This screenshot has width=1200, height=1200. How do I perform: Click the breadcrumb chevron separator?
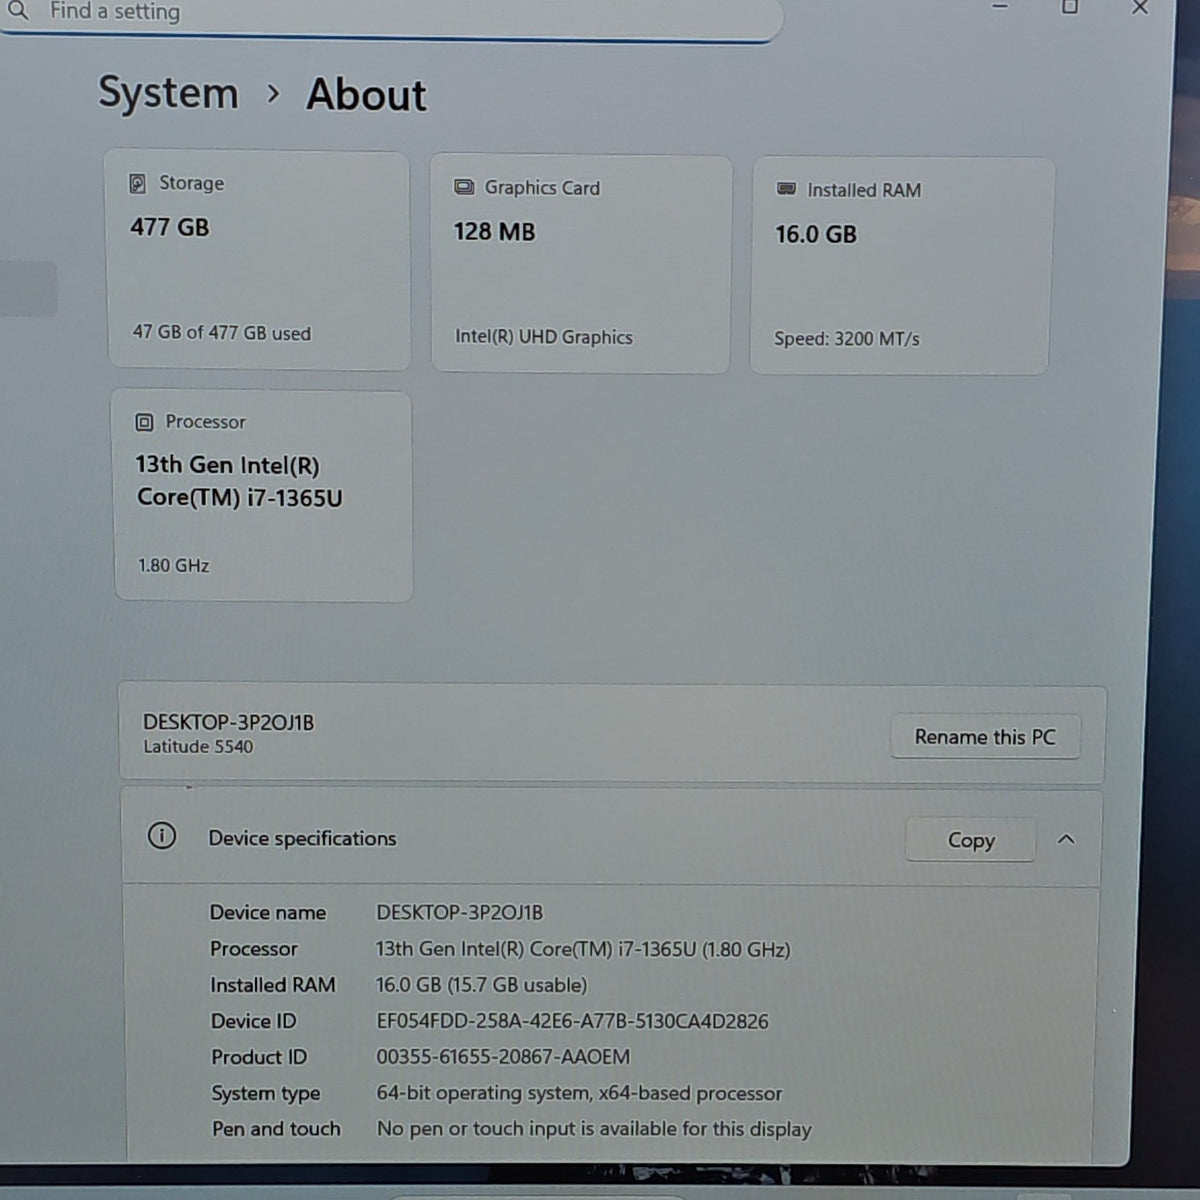pos(273,94)
